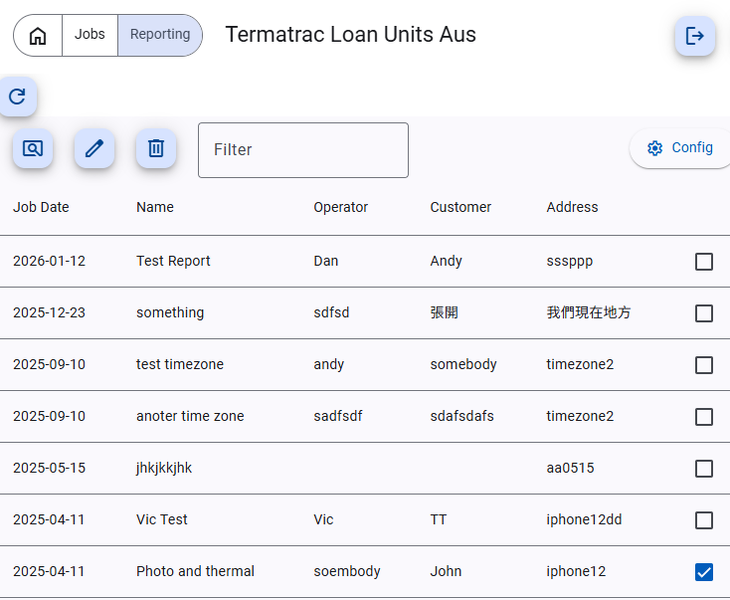730x600 pixels.
Task: Tick the checkbox for Test Report row
Action: (x=704, y=262)
